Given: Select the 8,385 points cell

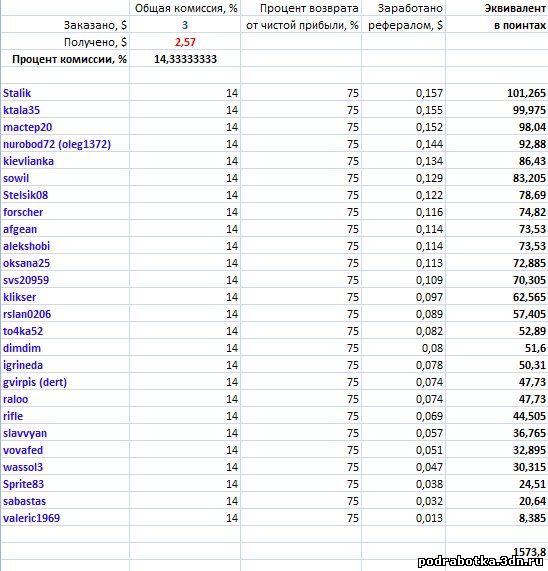Looking at the screenshot, I should point(497,518).
